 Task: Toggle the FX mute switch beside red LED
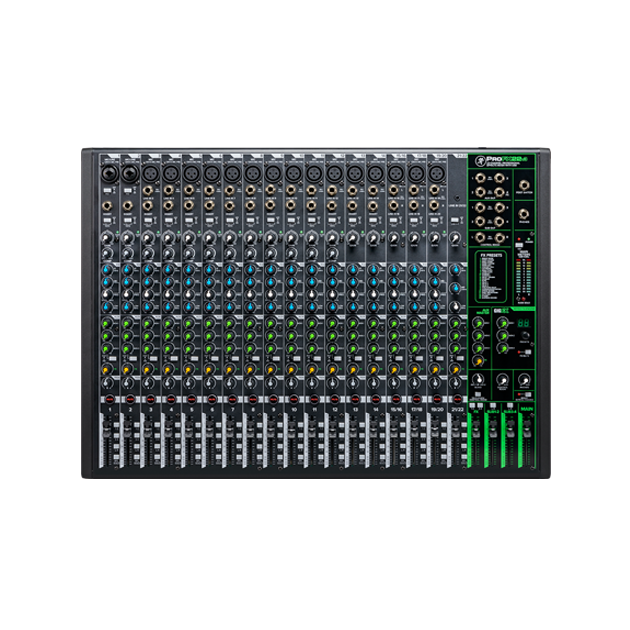point(528,352)
